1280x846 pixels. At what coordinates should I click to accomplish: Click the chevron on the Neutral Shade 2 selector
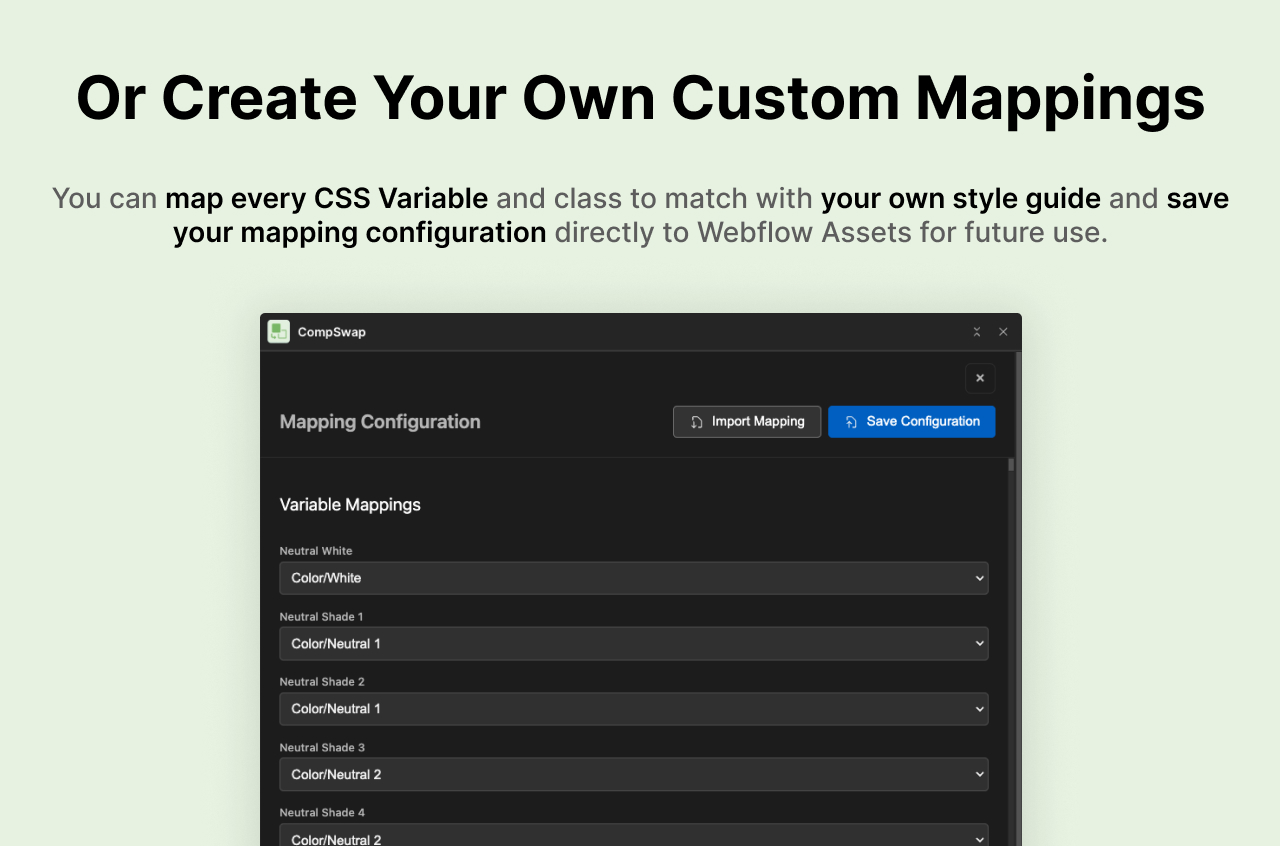(x=979, y=709)
